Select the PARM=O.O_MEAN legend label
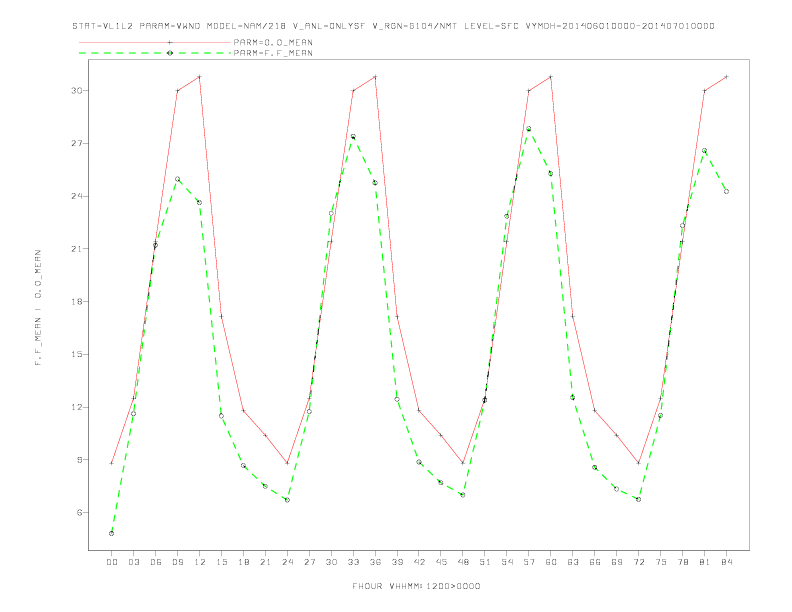This screenshot has width=792, height=612. pyautogui.click(x=273, y=42)
